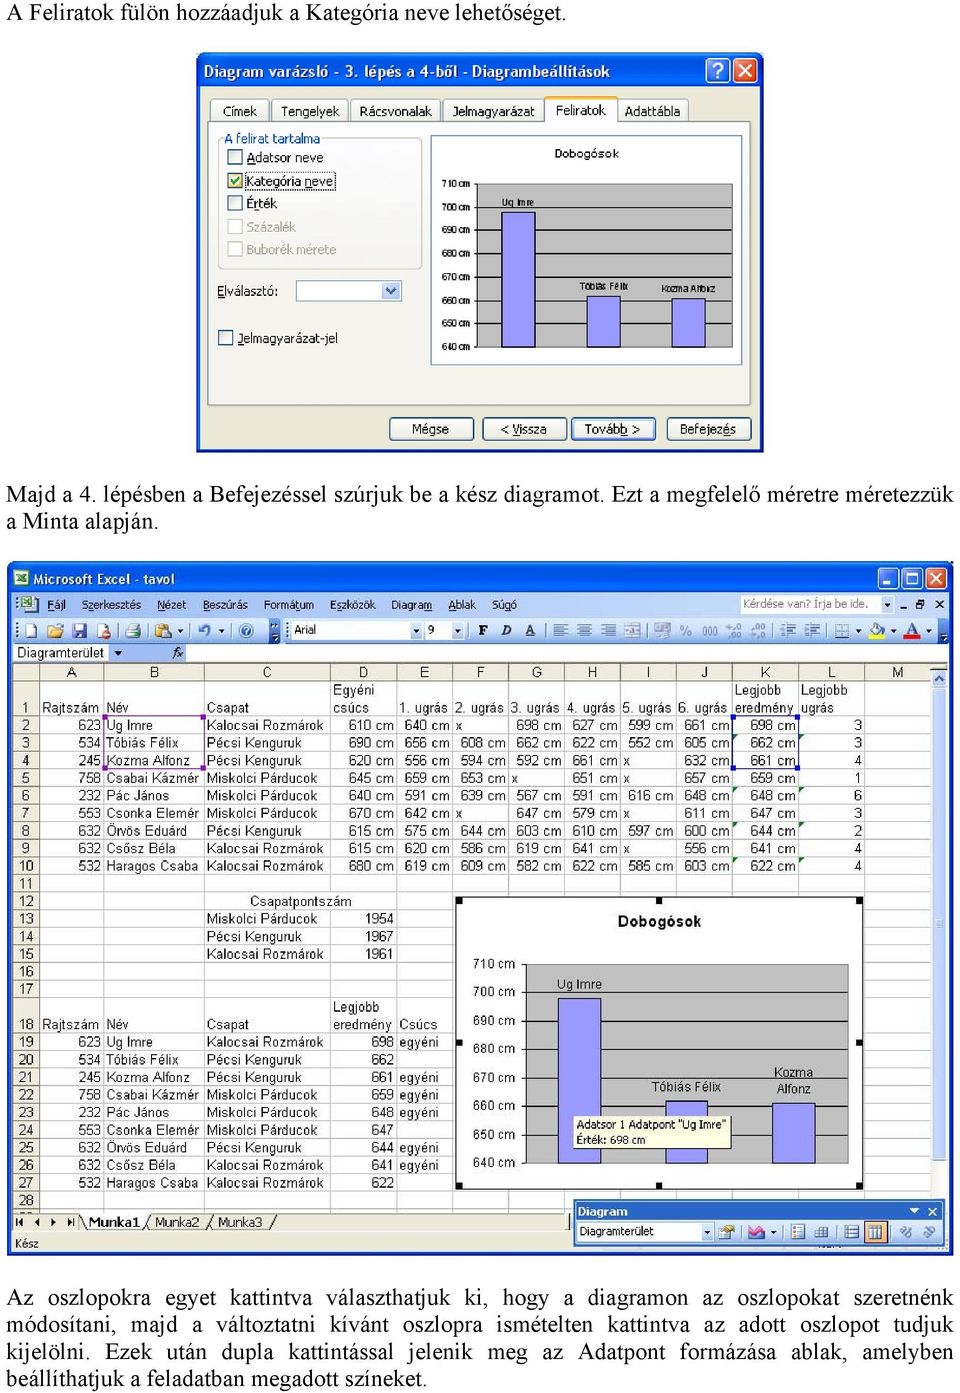The image size is (960, 1393).
Task: Undo last action with the Undo arrow icon
Action: tap(204, 630)
